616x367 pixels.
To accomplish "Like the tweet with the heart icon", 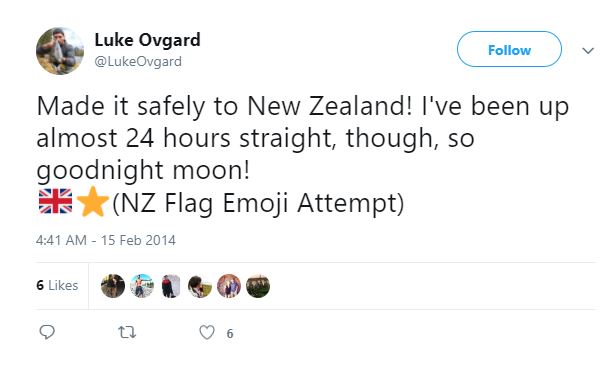I will tap(207, 332).
